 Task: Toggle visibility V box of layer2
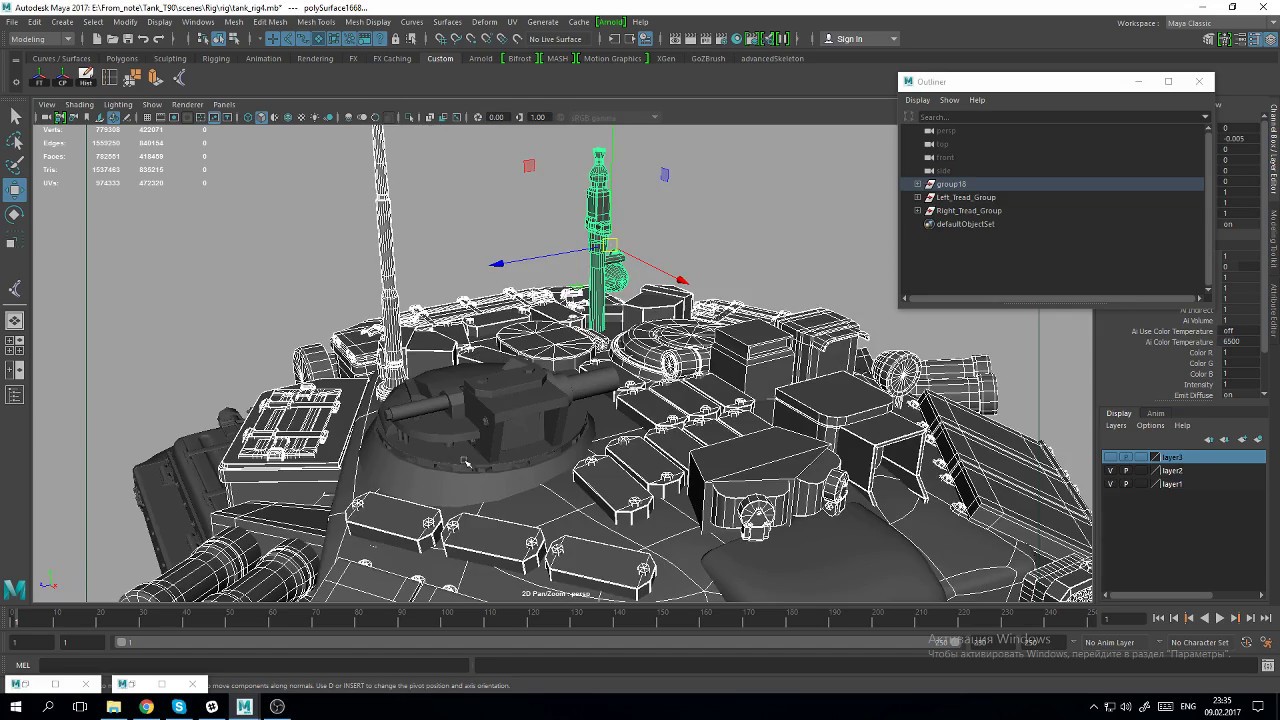pos(1110,471)
